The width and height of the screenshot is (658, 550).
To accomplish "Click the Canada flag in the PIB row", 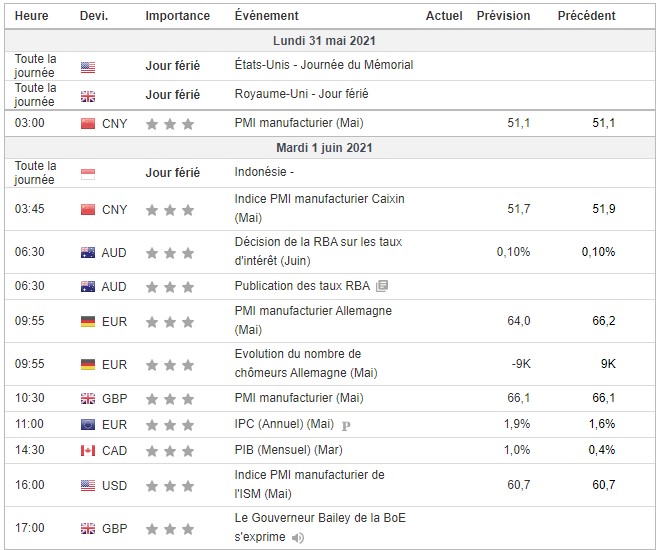I will [88, 451].
